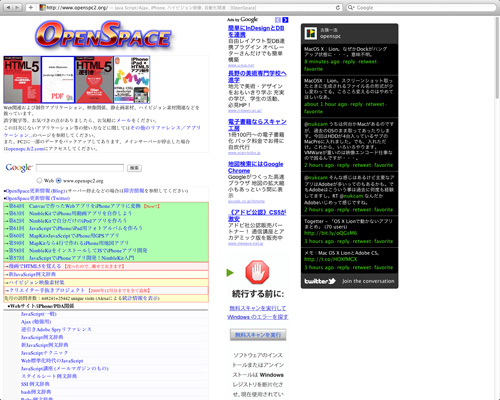This screenshot has width=500, height=400.
Task: Open JavaScript(一般) list link
Action: 39,314
